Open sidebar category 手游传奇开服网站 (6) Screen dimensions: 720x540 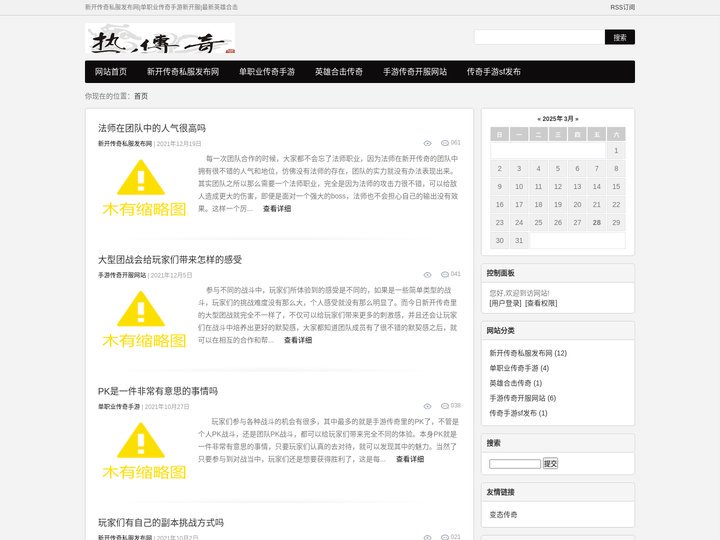(x=523, y=398)
